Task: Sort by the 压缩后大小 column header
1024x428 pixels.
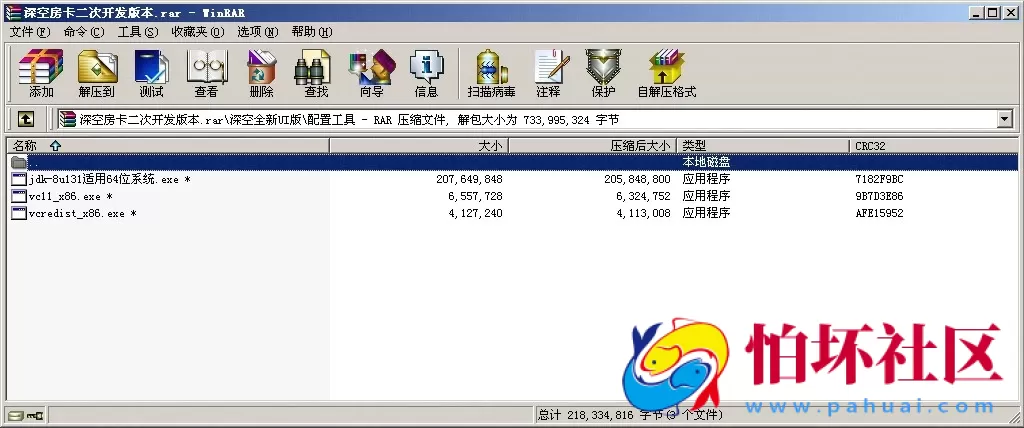Action: (592, 146)
